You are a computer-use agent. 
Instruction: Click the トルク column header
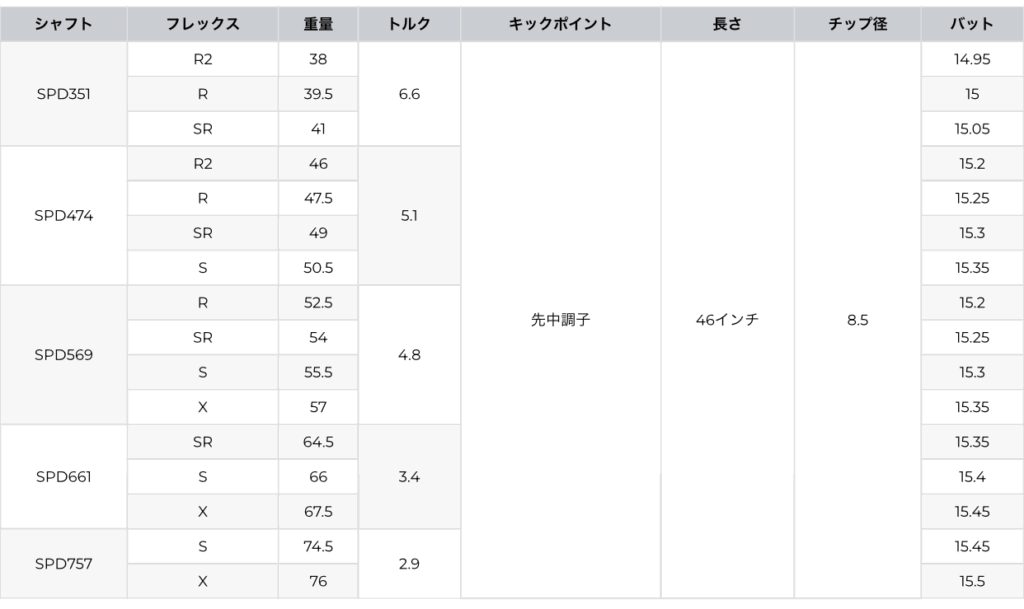(x=408, y=24)
